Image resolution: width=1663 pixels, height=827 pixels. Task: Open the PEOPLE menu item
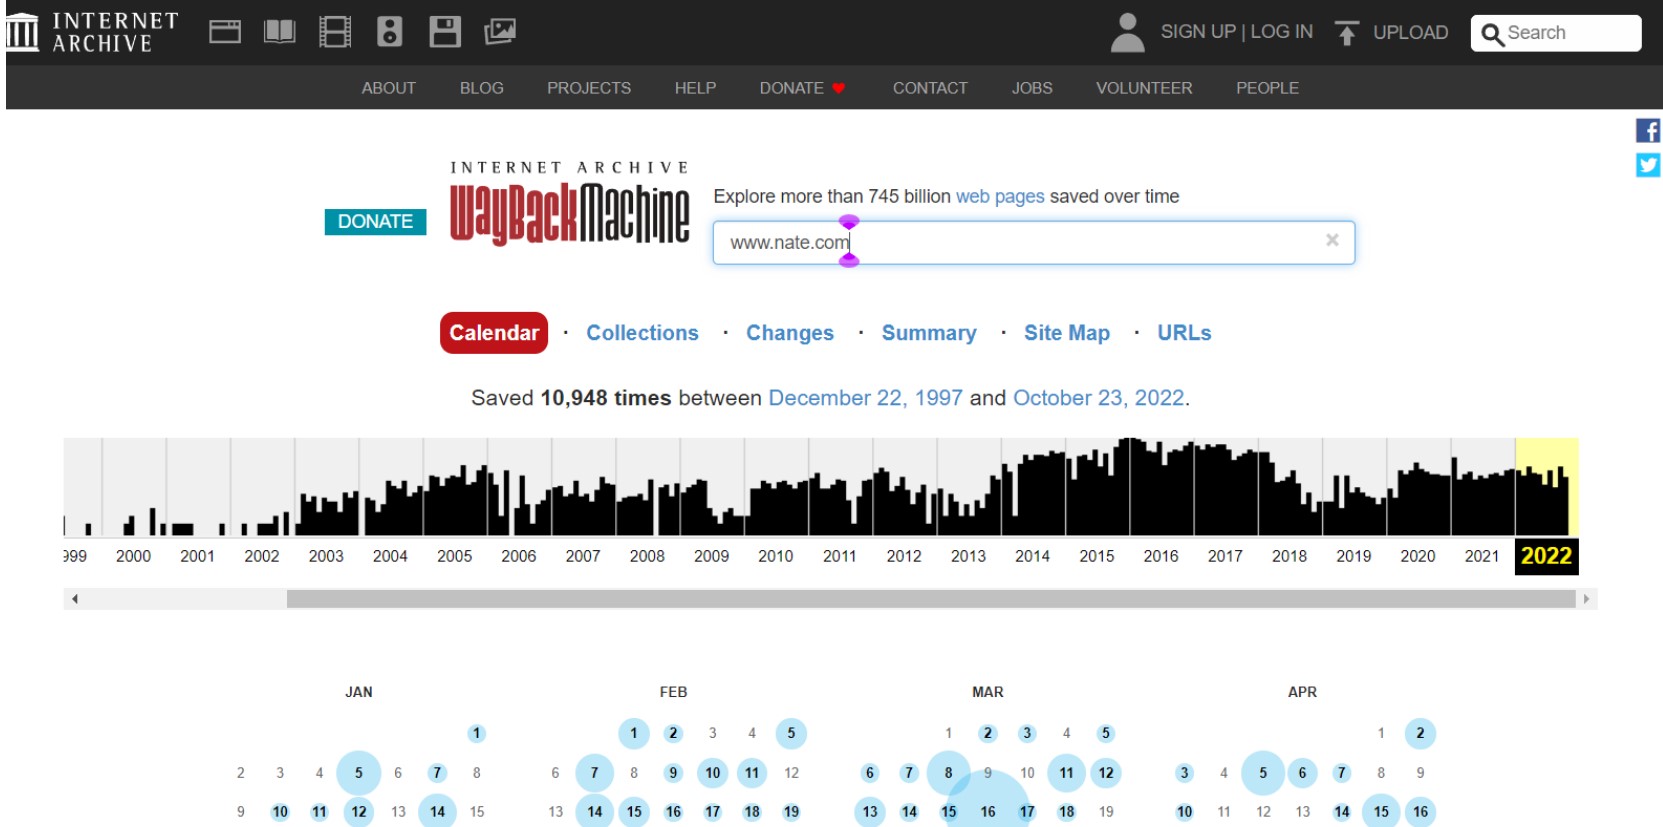1267,88
